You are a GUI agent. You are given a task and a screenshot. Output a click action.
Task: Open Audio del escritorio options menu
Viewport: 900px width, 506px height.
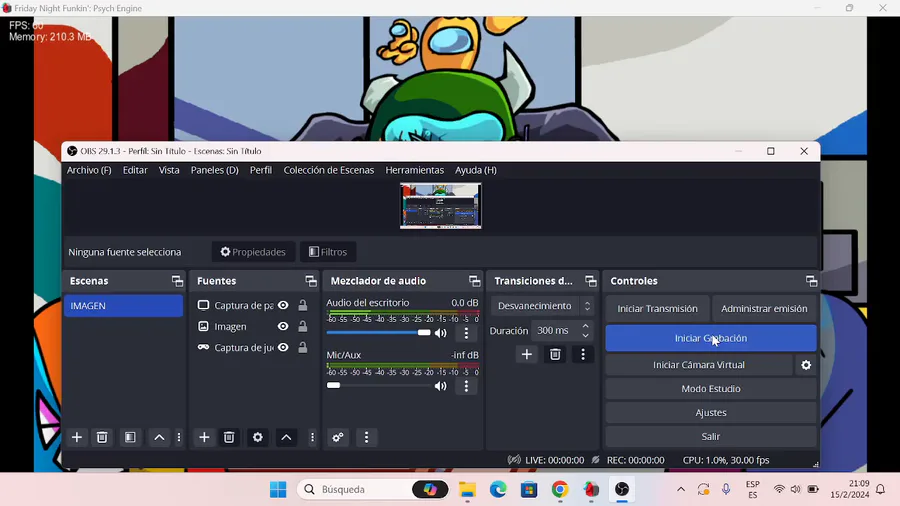click(466, 333)
